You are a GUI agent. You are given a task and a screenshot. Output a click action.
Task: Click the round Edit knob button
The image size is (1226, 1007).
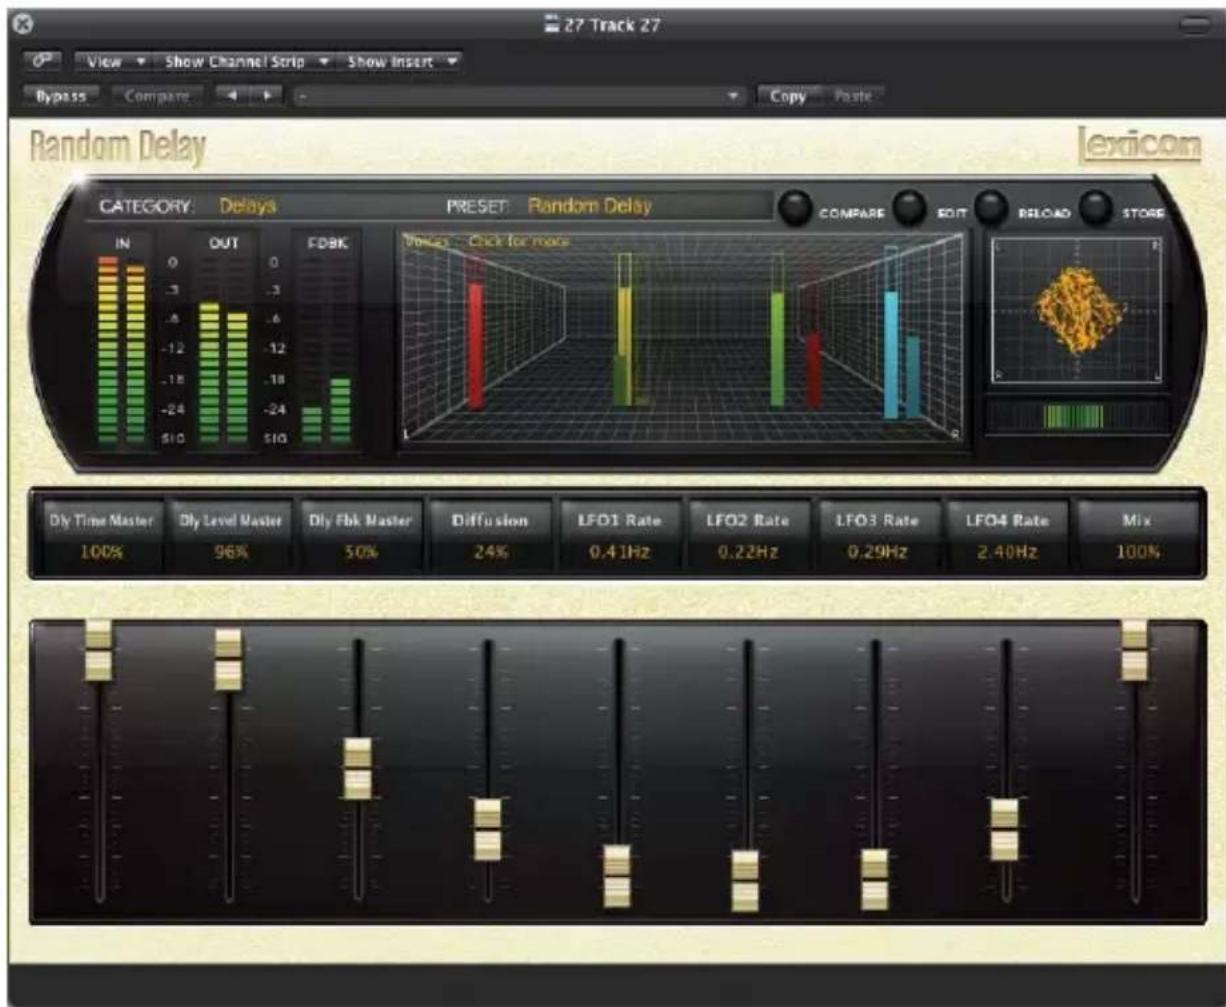pos(909,207)
